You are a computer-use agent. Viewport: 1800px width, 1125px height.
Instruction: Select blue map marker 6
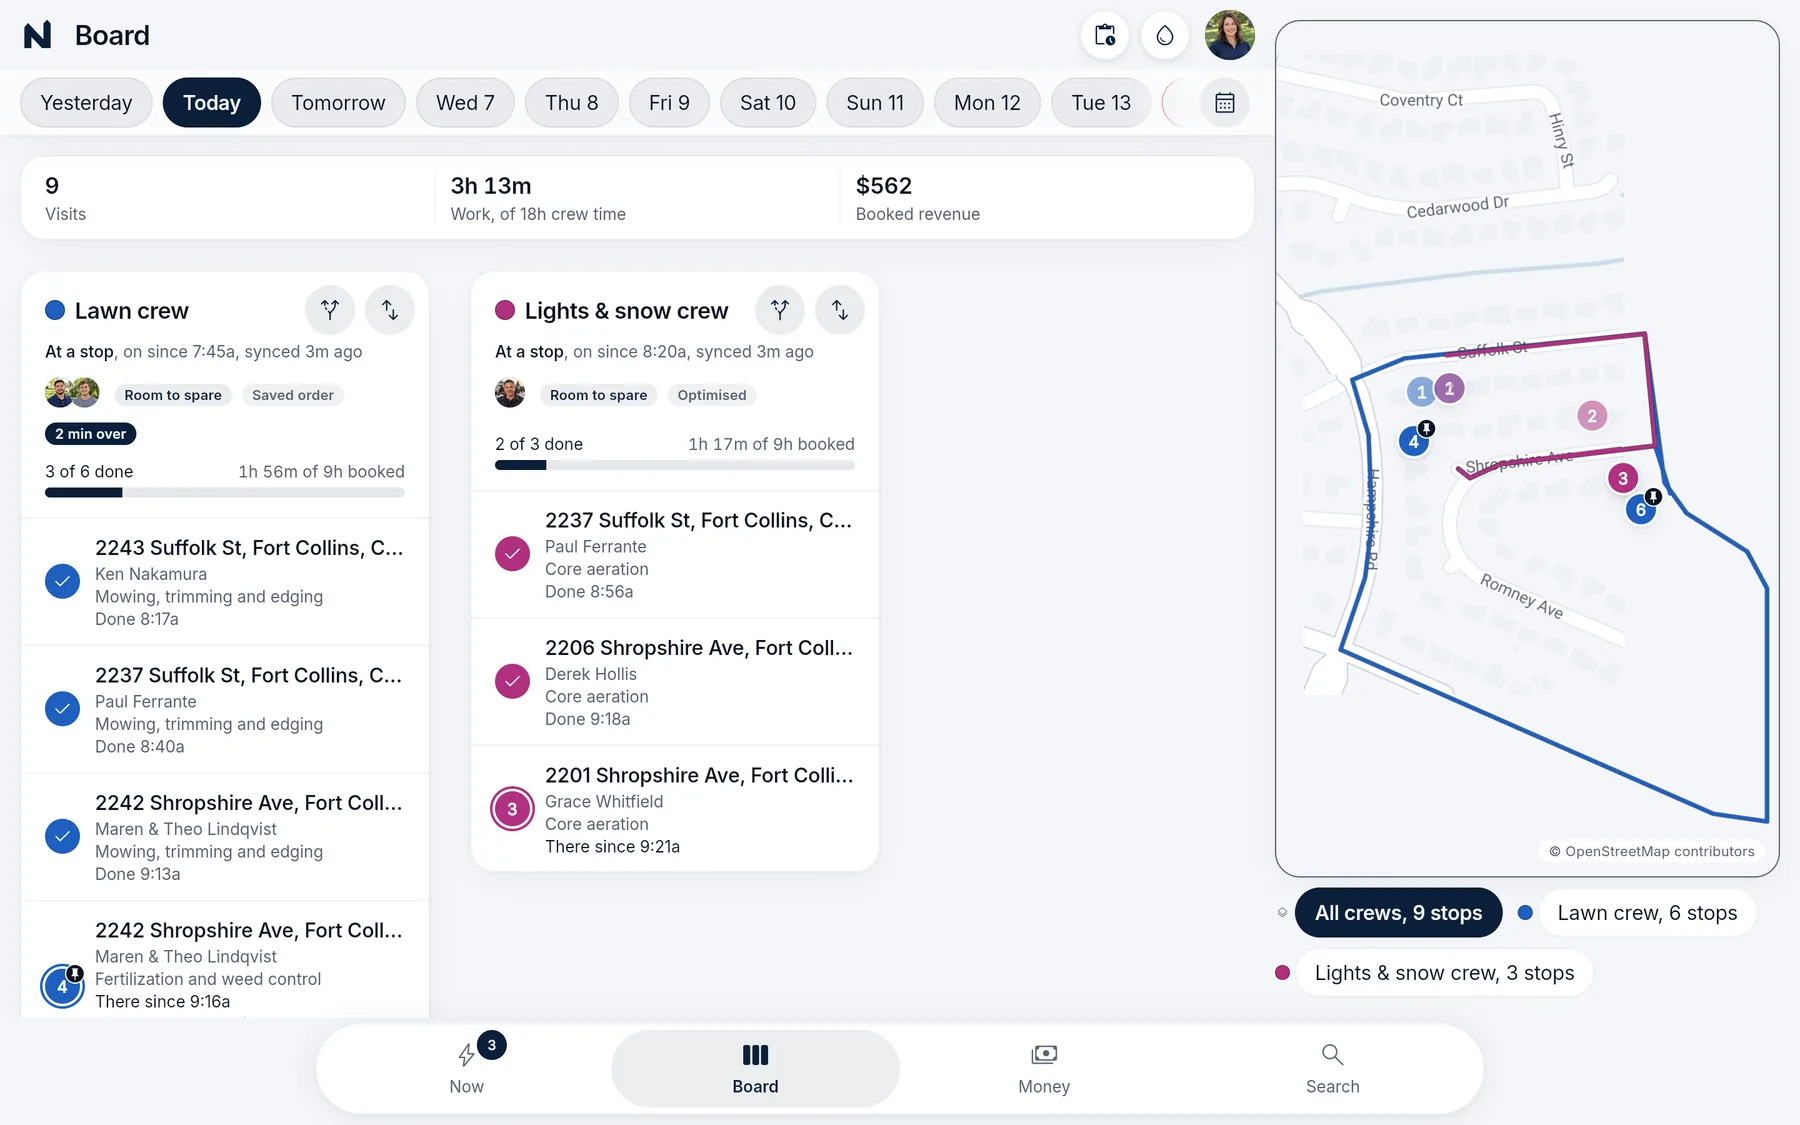[1640, 509]
